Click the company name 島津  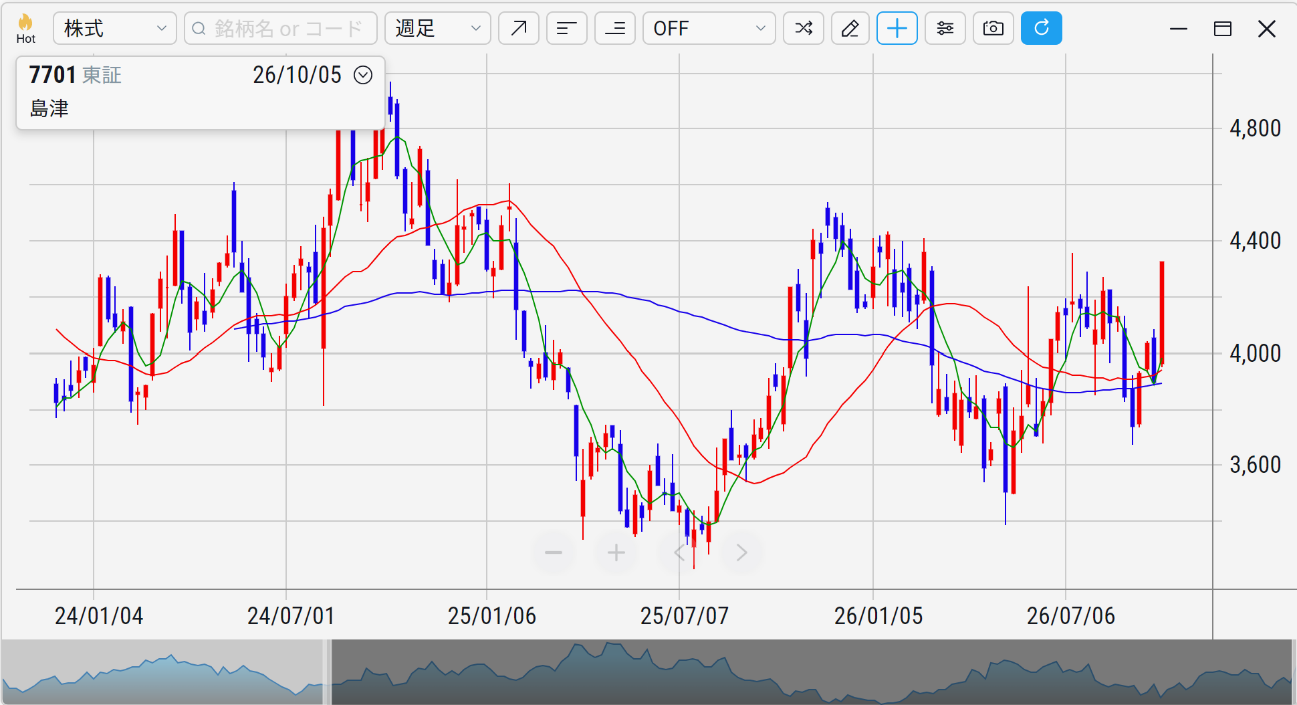(49, 109)
